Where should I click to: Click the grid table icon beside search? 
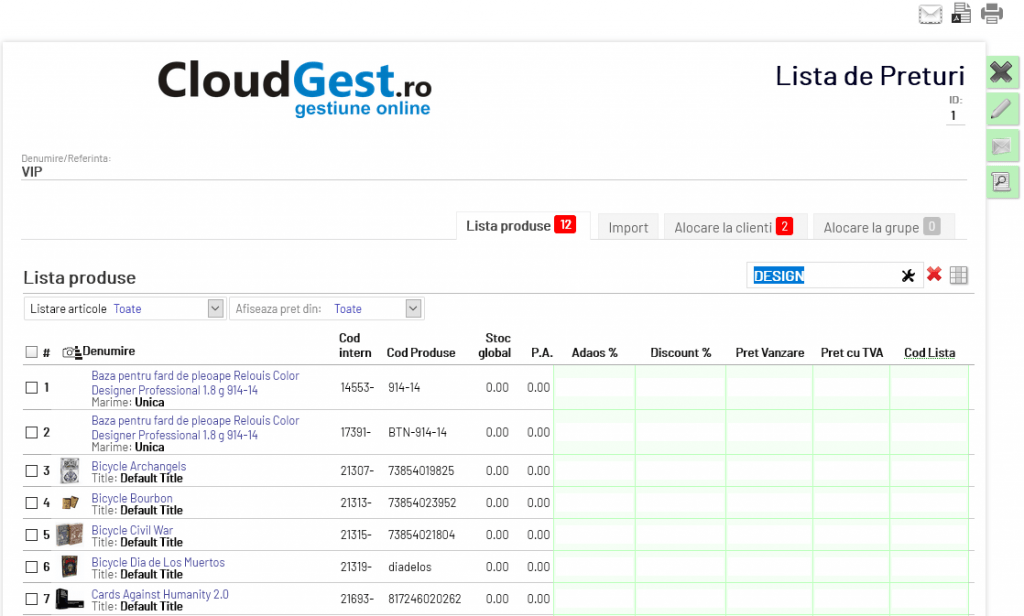coord(959,276)
